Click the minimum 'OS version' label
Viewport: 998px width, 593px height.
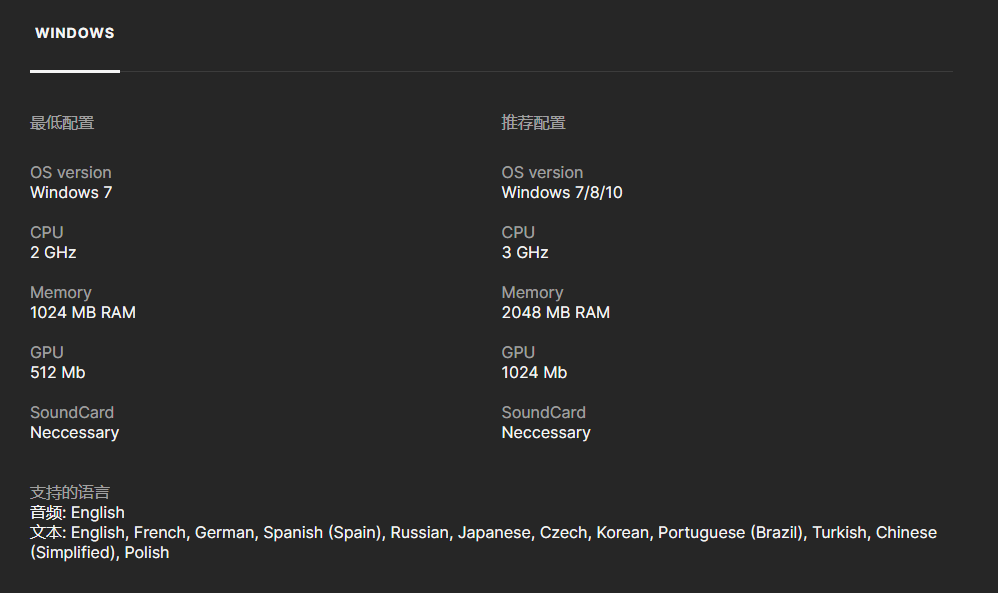point(71,172)
